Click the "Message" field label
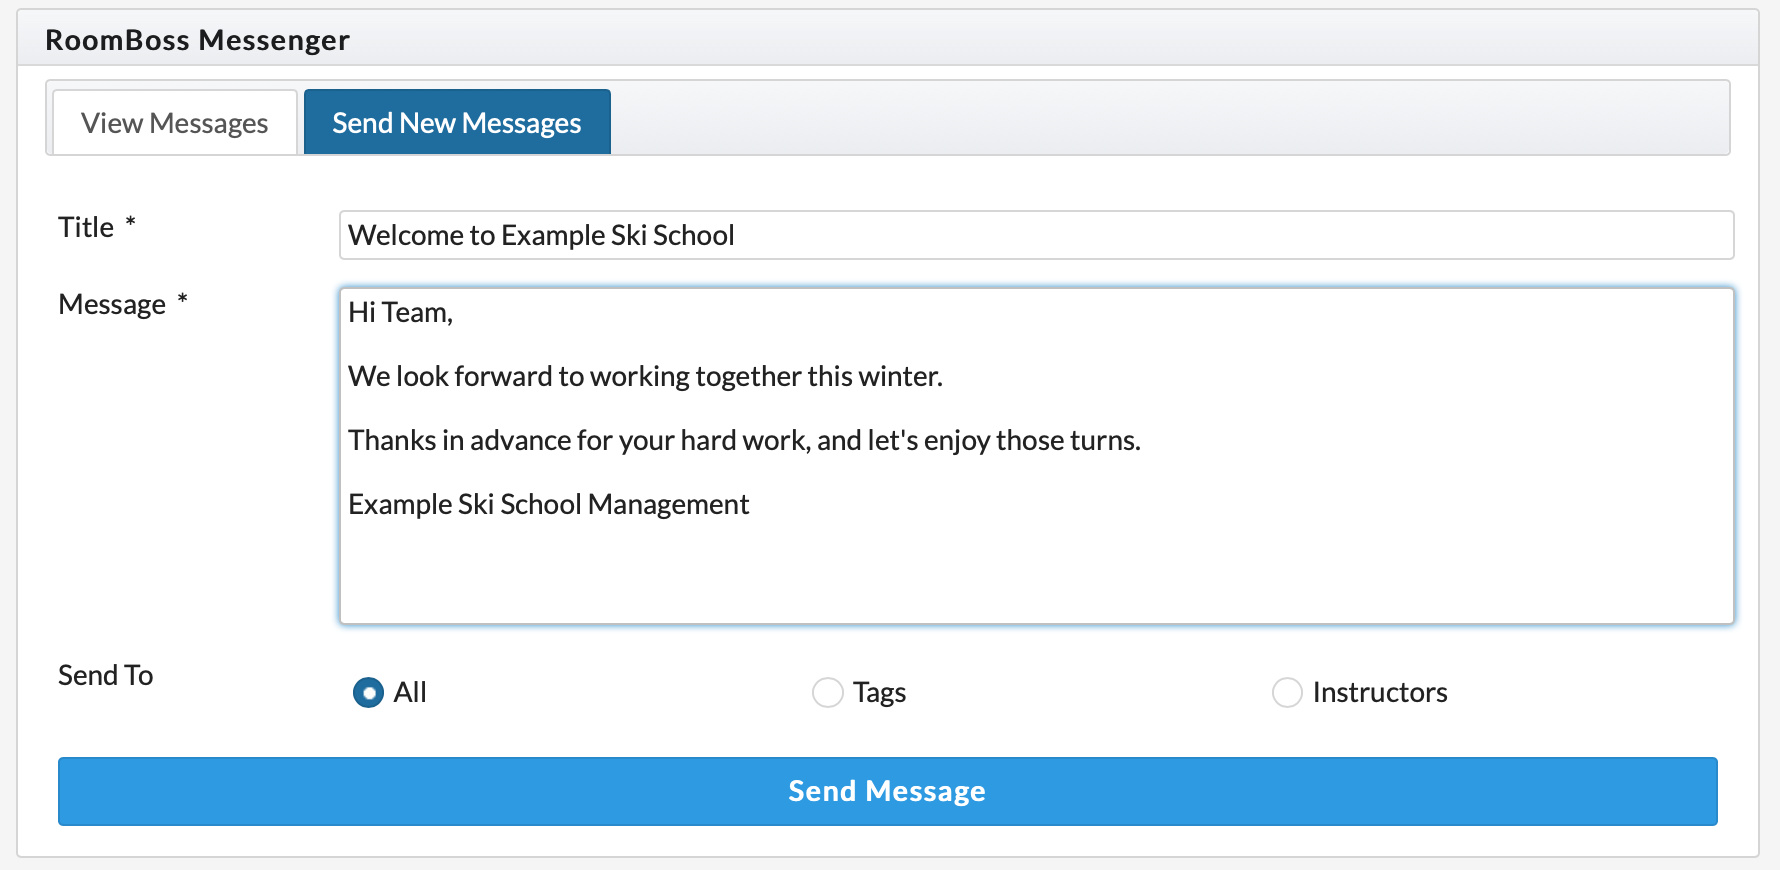This screenshot has width=1780, height=870. (x=112, y=305)
